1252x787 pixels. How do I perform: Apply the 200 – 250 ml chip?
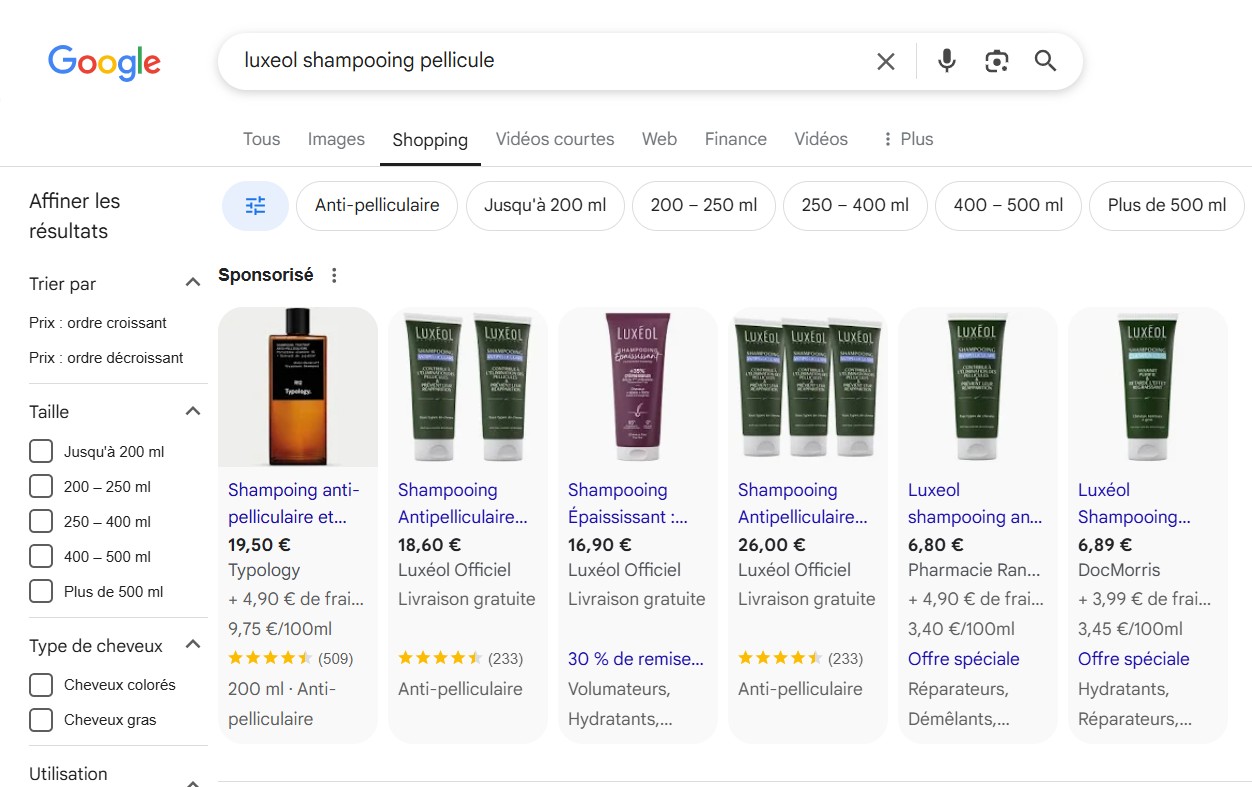tap(704, 206)
